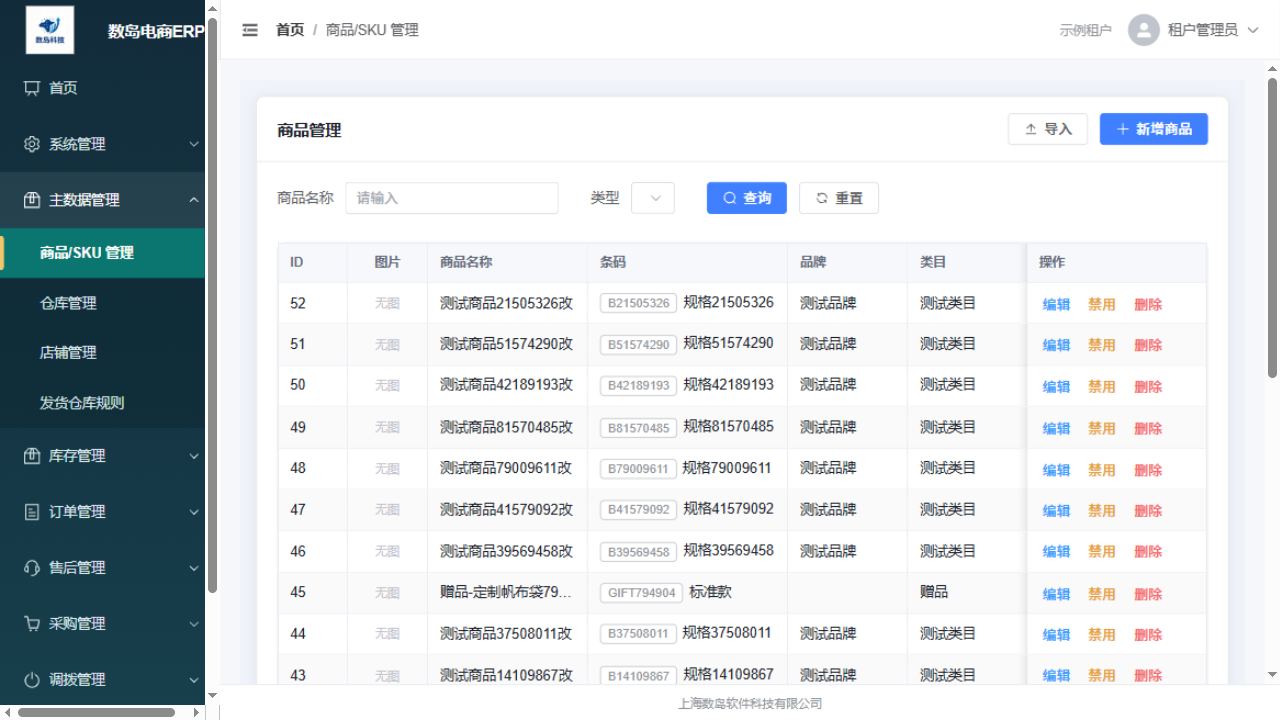
Task: Click the 首页 breadcrumb link
Action: [x=290, y=30]
